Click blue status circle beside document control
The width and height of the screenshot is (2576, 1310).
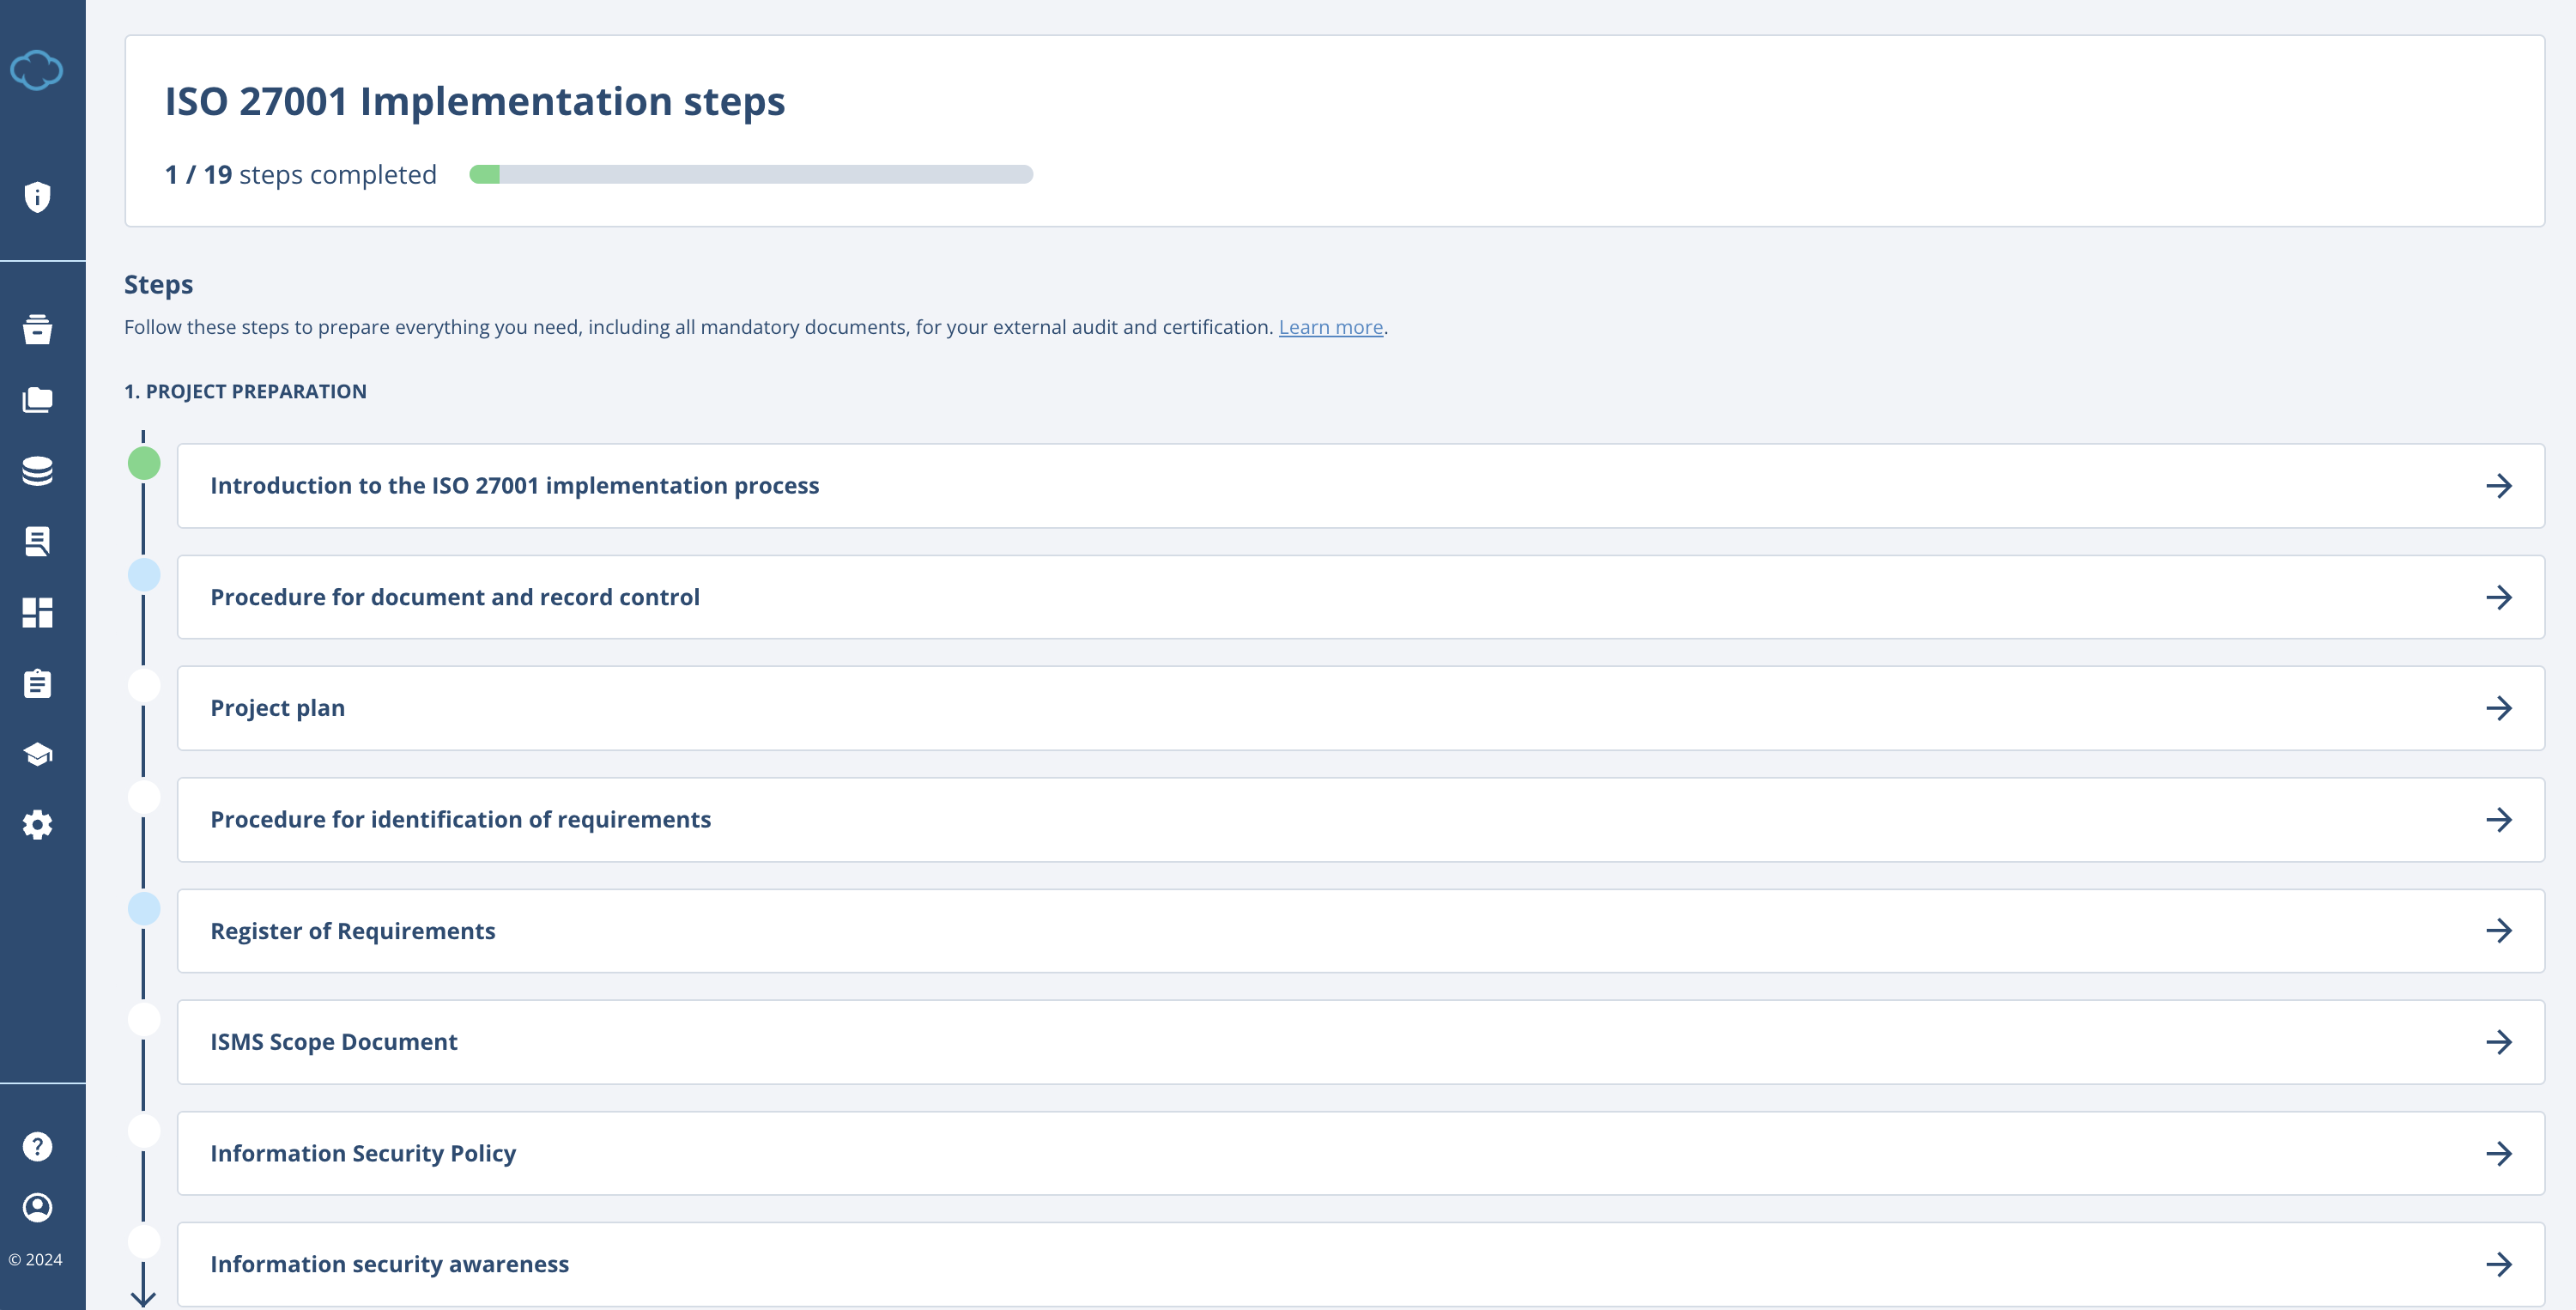(x=144, y=575)
